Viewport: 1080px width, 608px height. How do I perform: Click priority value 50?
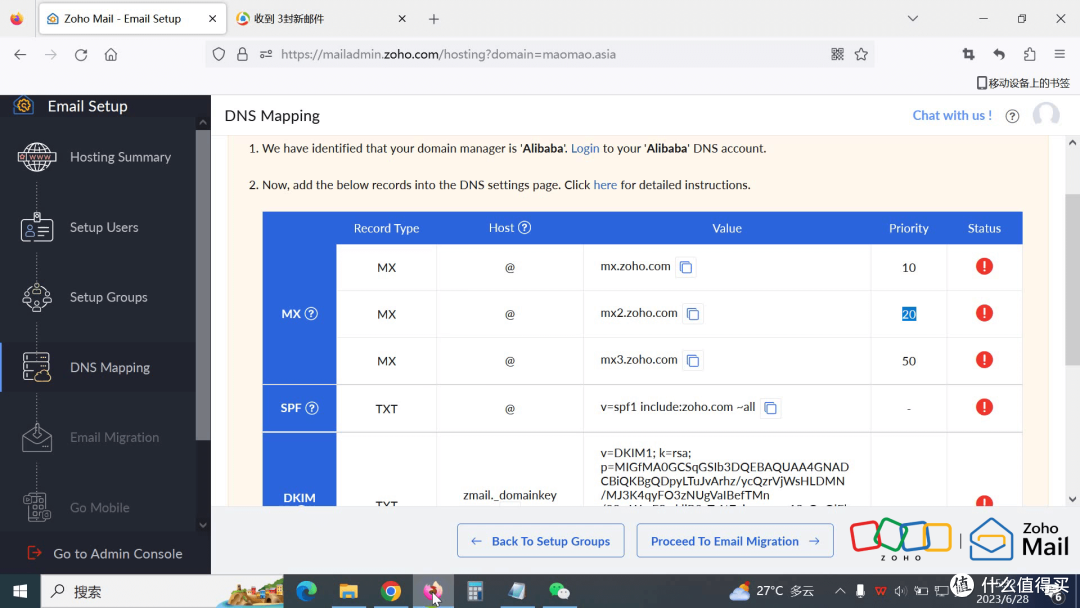[x=908, y=361]
